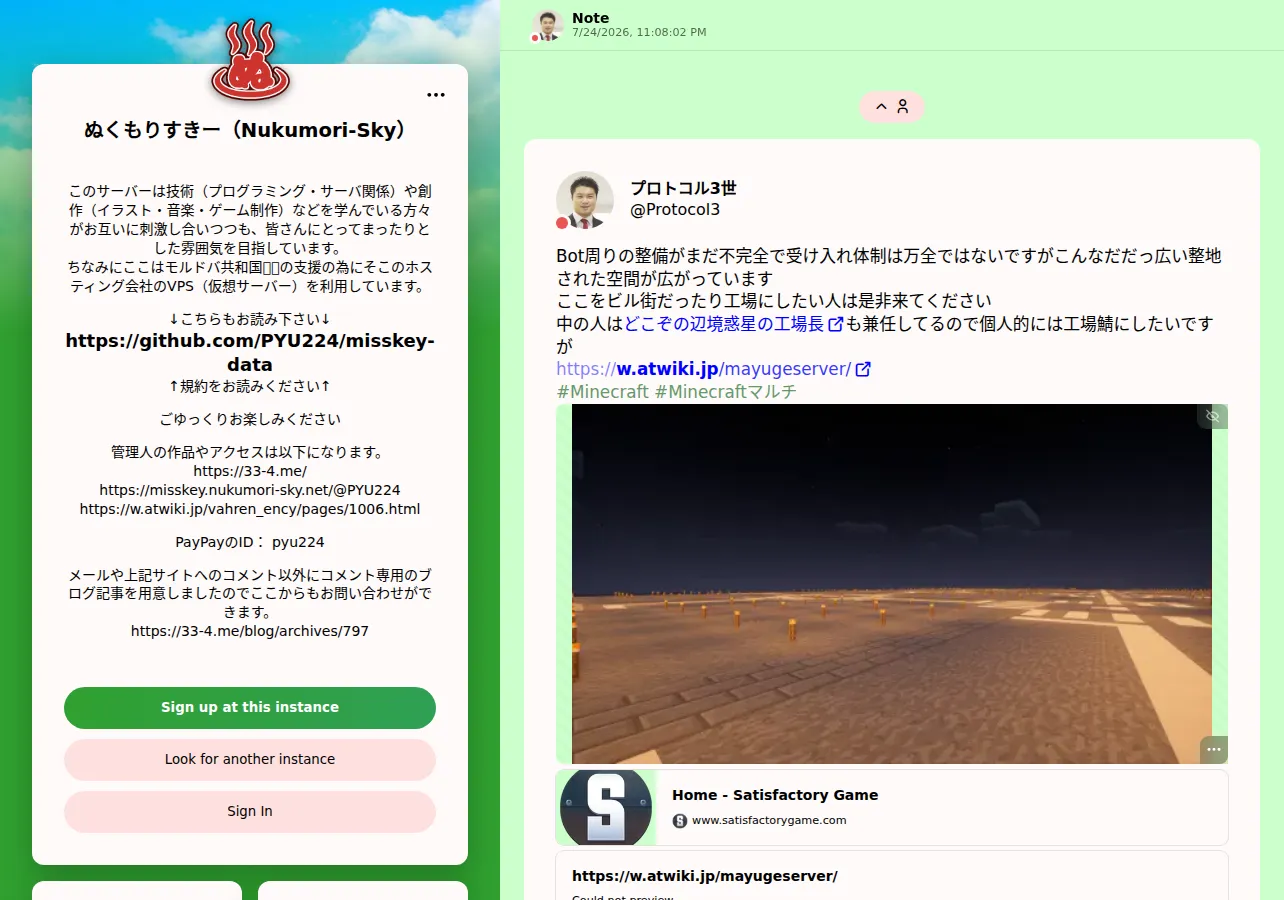Click the Satisfactory Game S logo thumbnail

click(606, 807)
